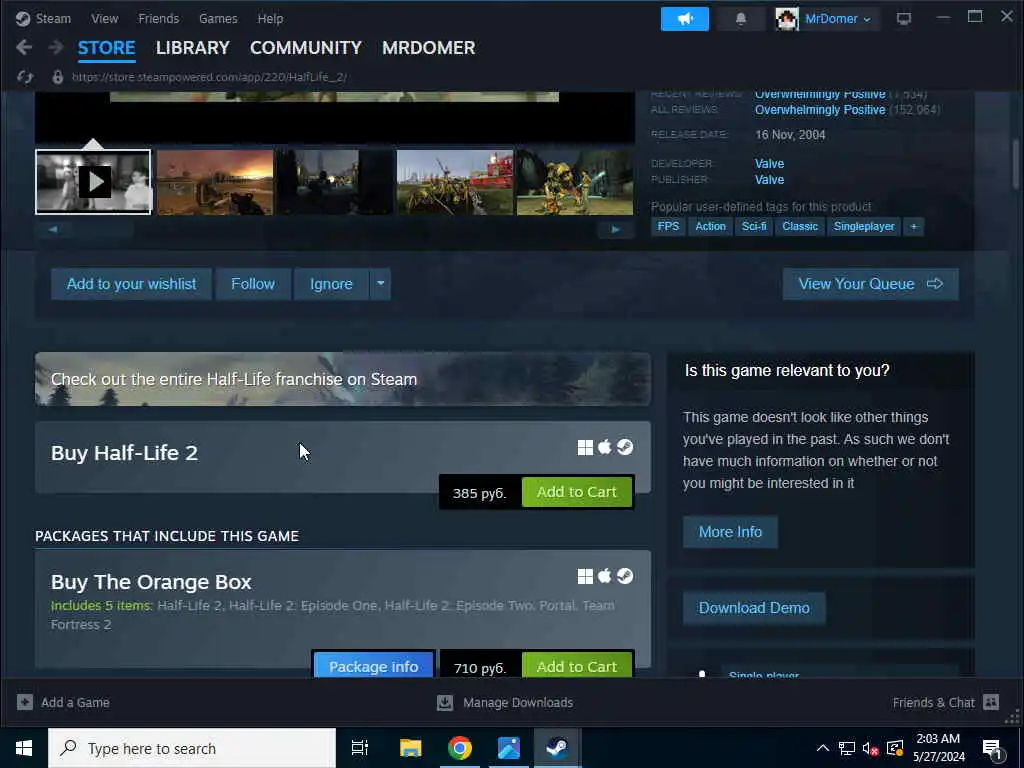Click the MrDomer profile avatar
The height and width of the screenshot is (768, 1024).
[x=787, y=19]
